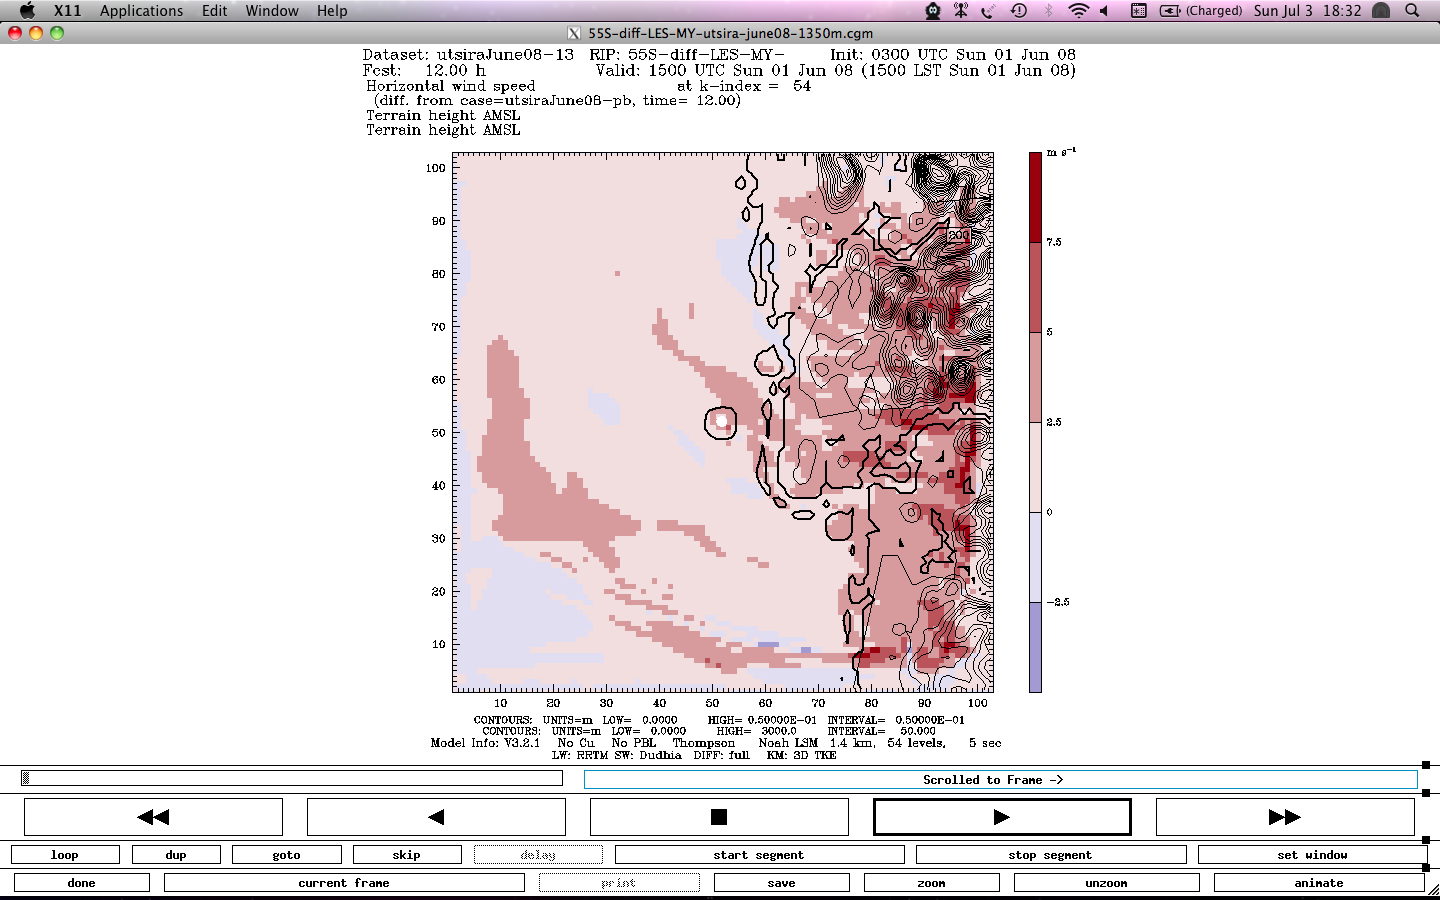
Task: Click the circular contour near map center
Action: click(x=721, y=422)
